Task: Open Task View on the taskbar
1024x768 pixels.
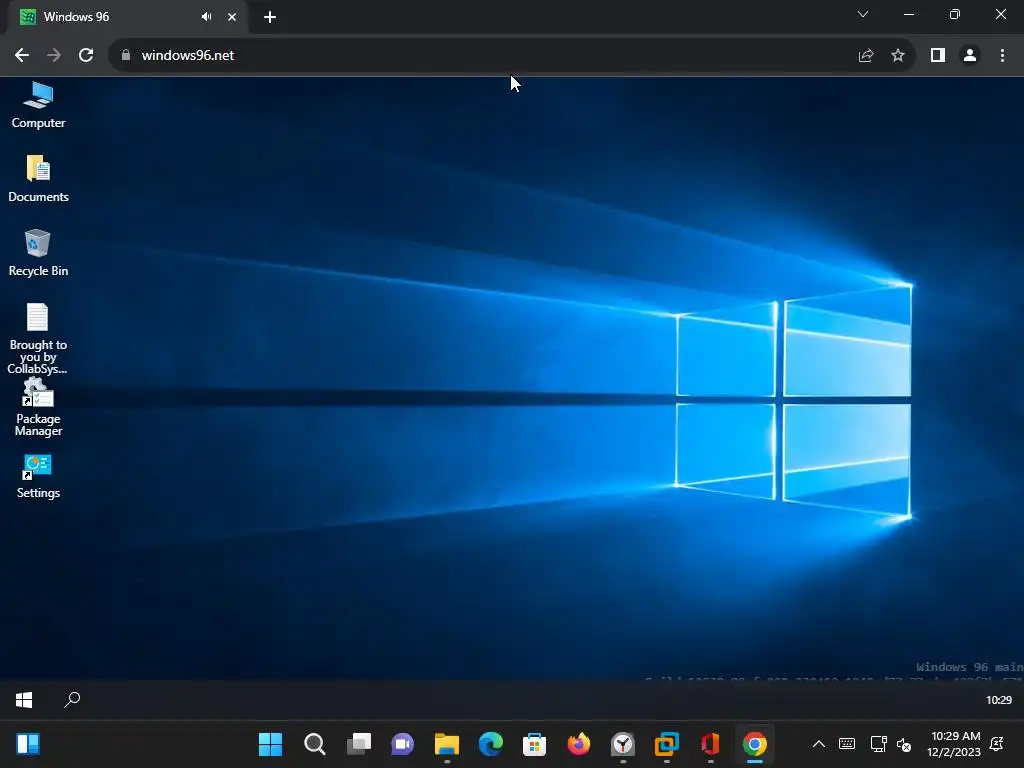Action: [359, 744]
